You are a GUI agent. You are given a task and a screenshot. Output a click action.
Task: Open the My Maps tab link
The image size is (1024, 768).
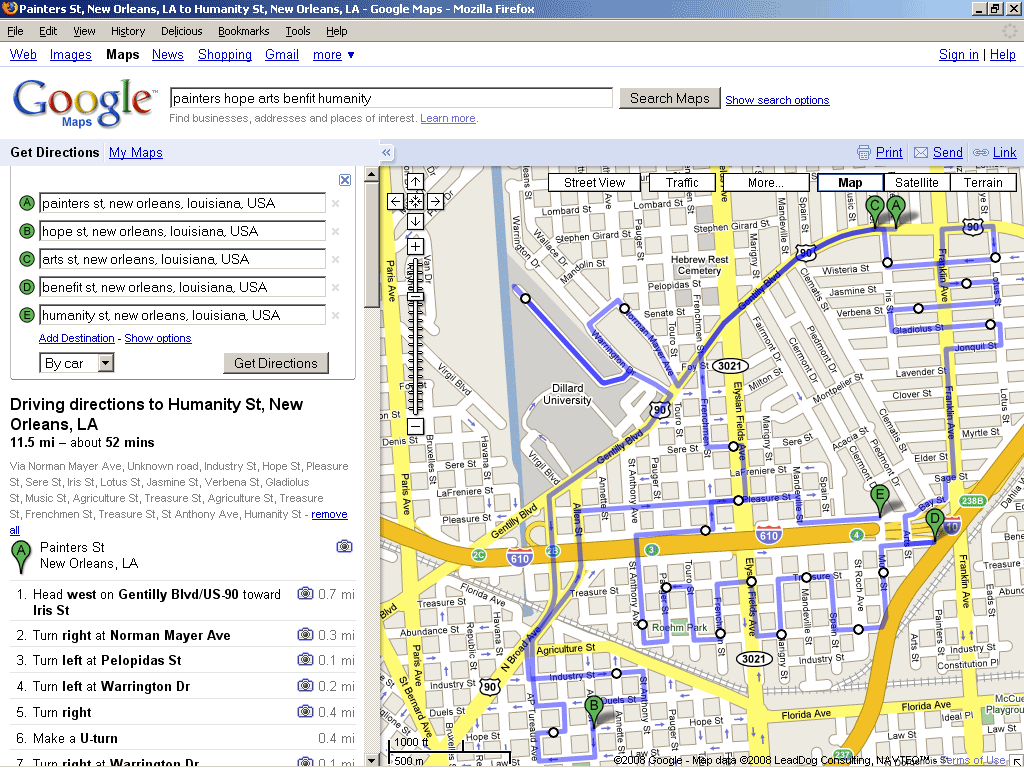pyautogui.click(x=136, y=152)
